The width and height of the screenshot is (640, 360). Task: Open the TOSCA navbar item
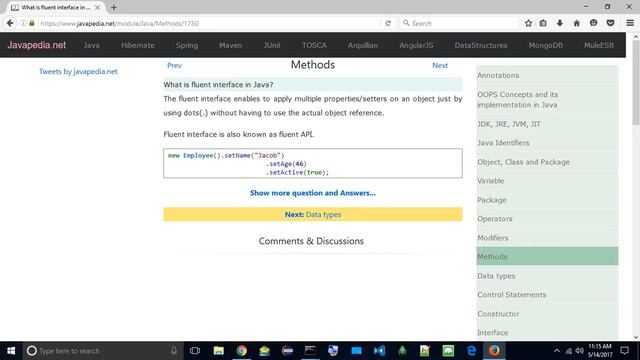pyautogui.click(x=314, y=45)
